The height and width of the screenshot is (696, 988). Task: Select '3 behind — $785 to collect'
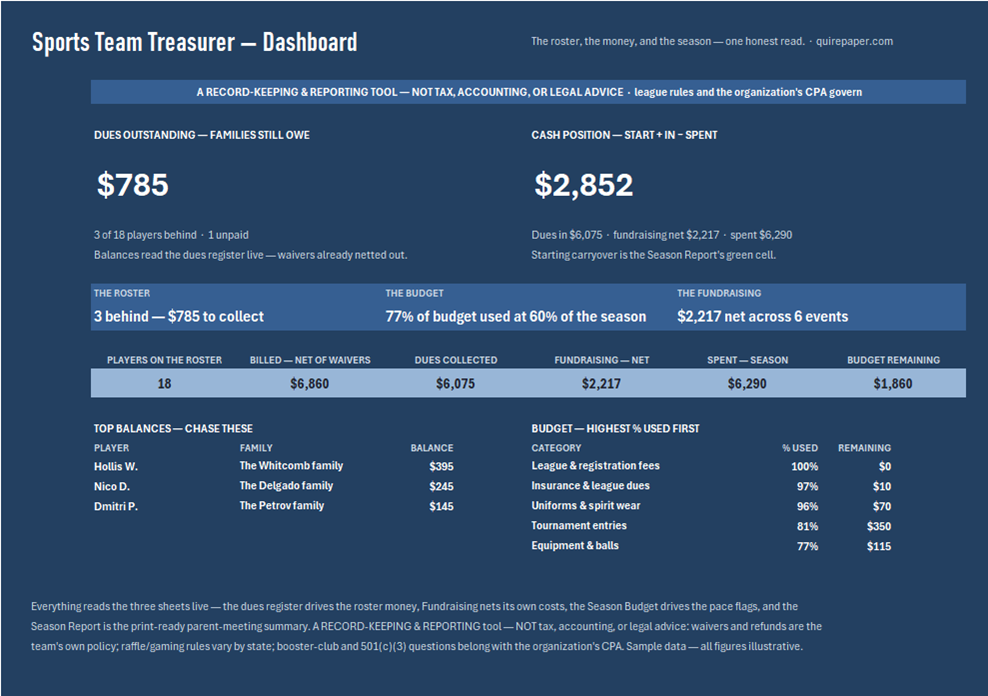179,316
